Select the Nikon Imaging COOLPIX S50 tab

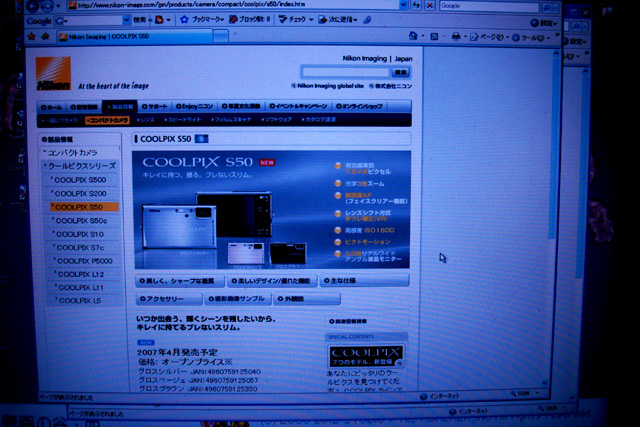tap(135, 36)
